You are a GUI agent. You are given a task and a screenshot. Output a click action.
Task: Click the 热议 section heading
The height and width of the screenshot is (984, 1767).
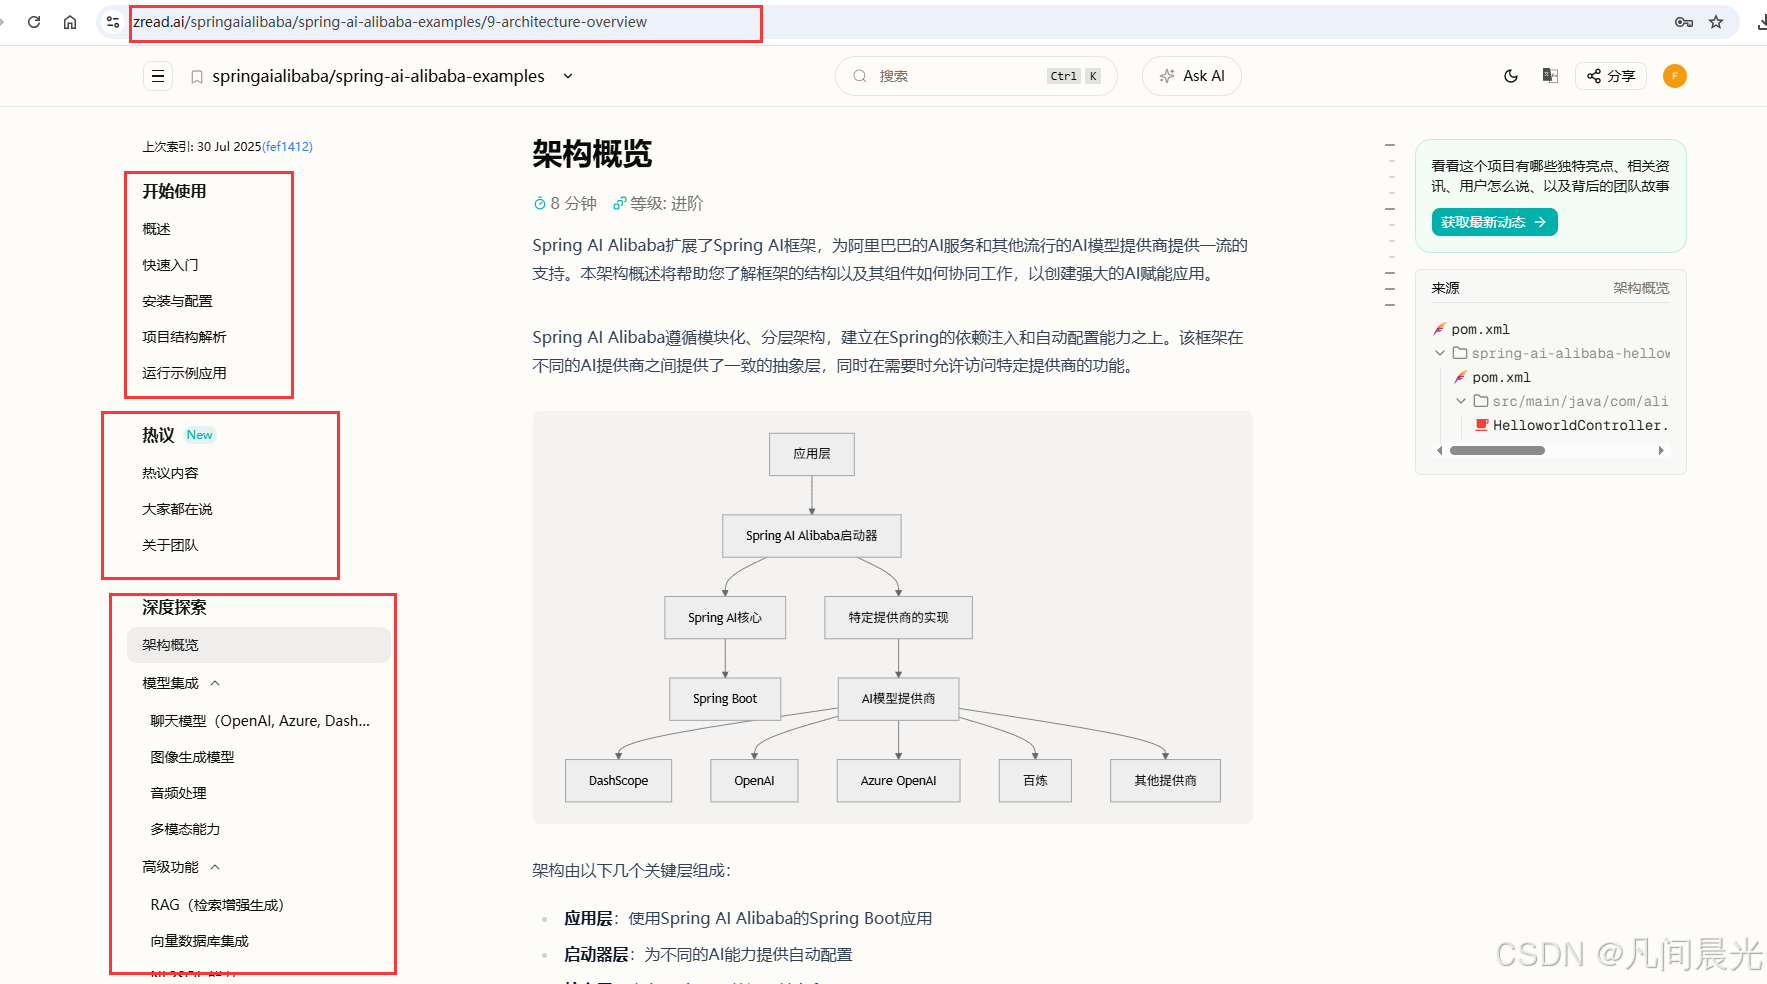point(158,435)
